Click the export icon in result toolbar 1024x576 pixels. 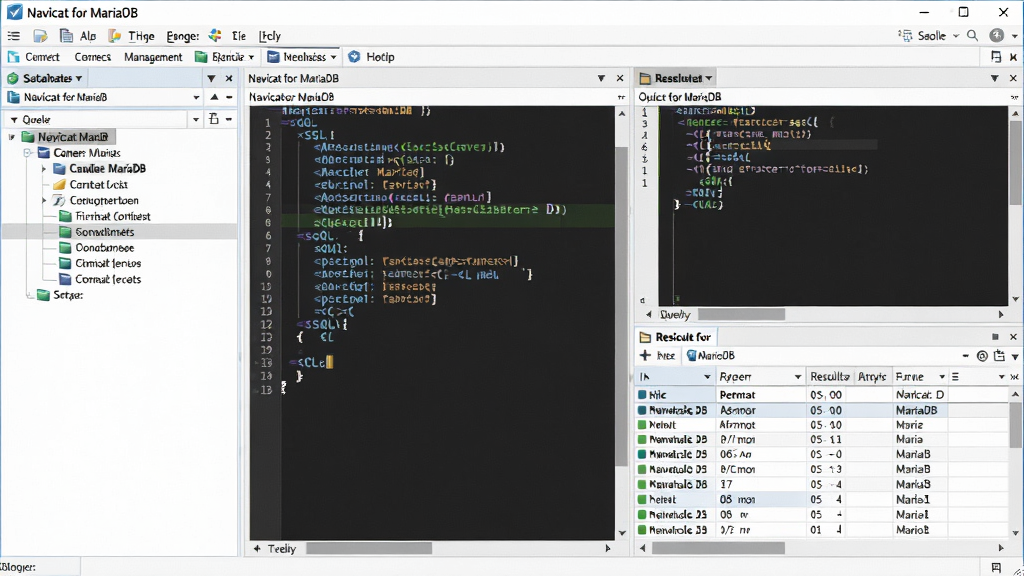click(x=999, y=356)
